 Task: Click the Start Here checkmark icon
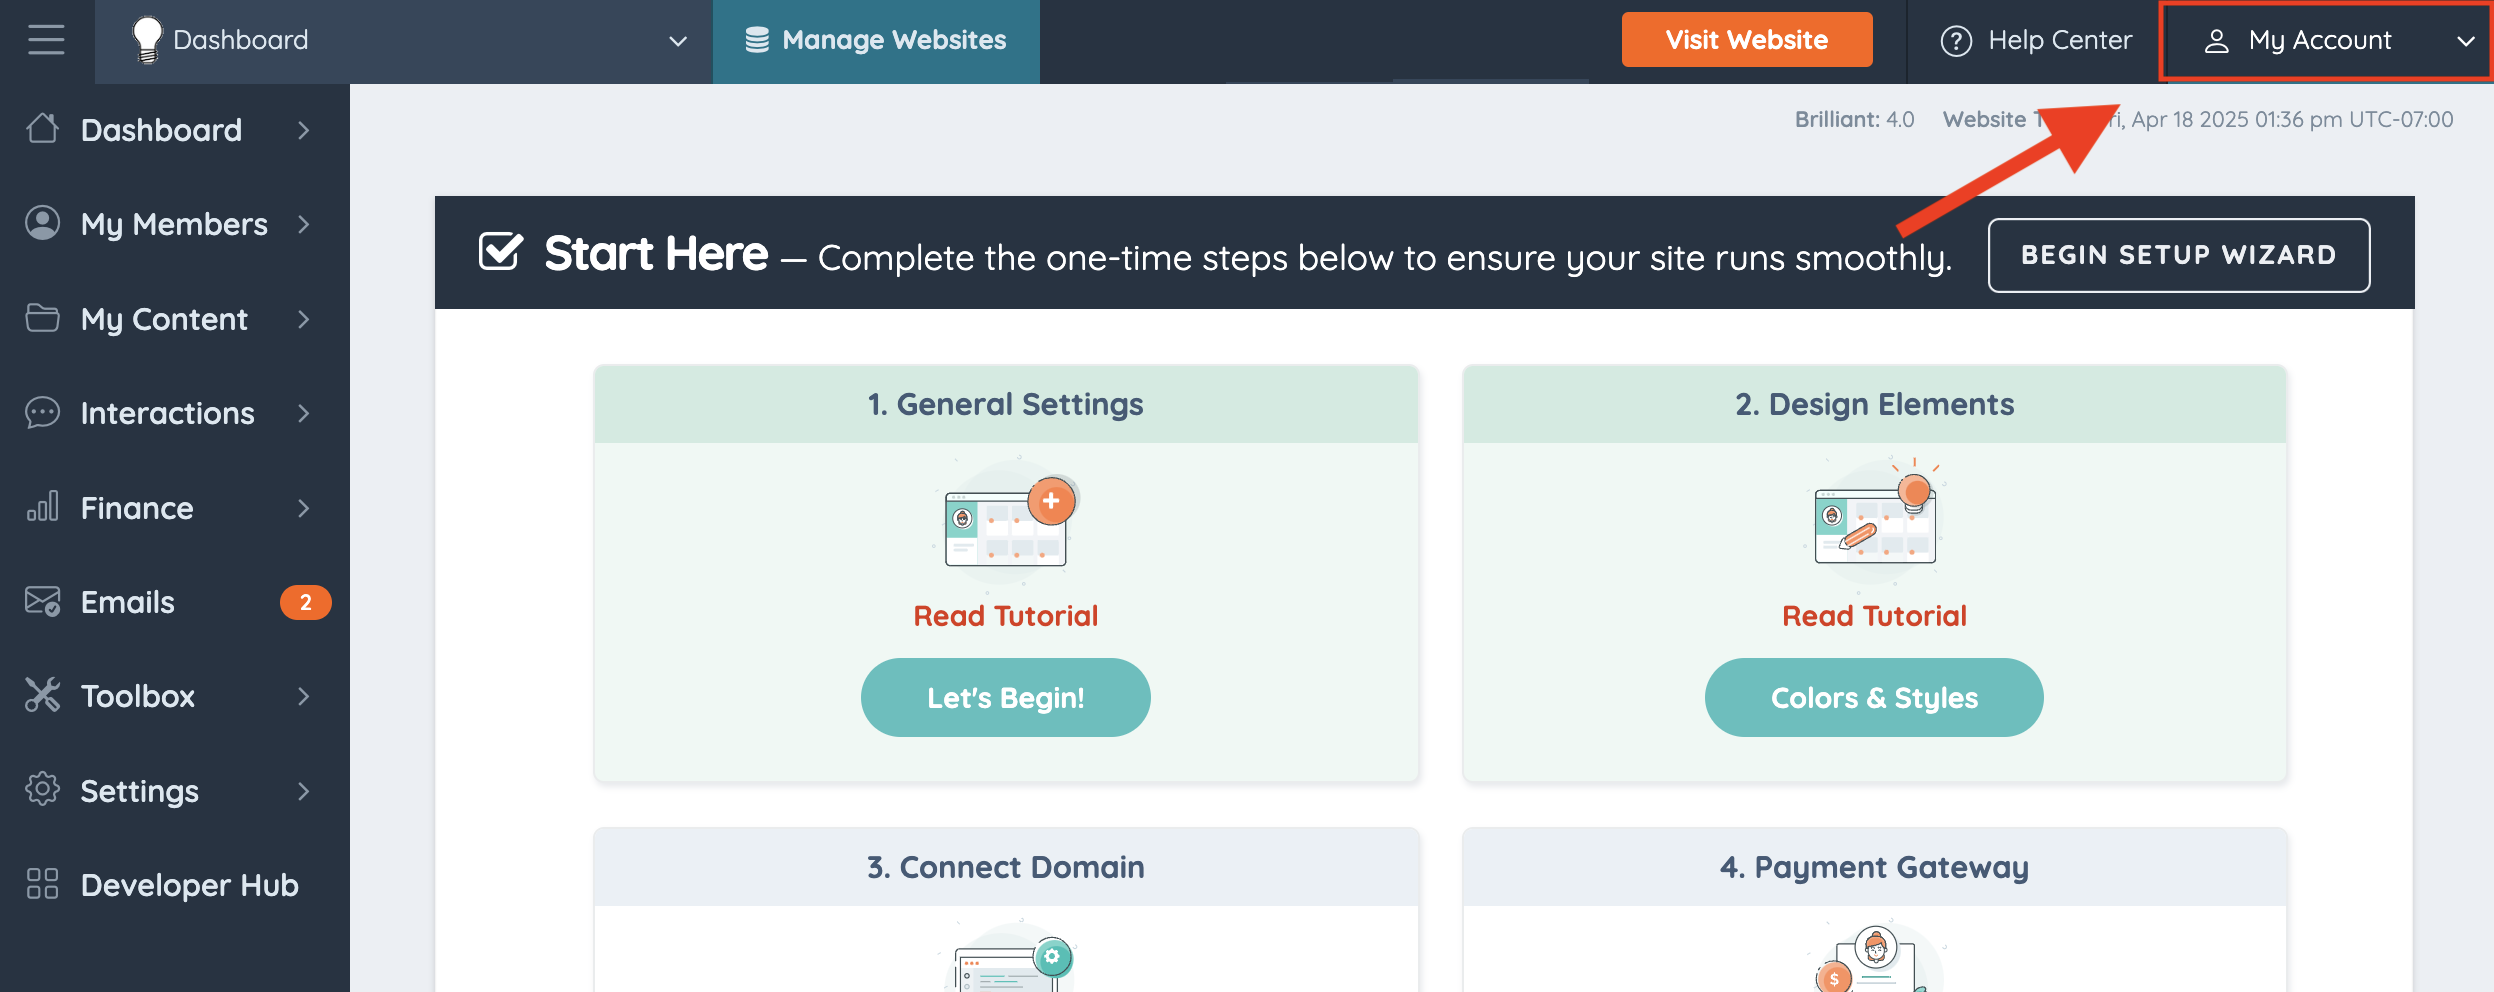tap(500, 252)
